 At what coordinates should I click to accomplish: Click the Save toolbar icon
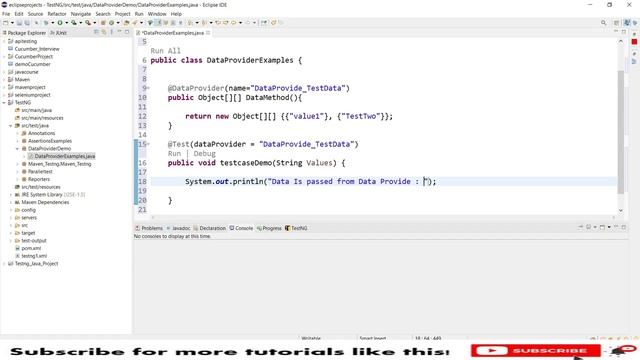pyautogui.click(x=19, y=23)
